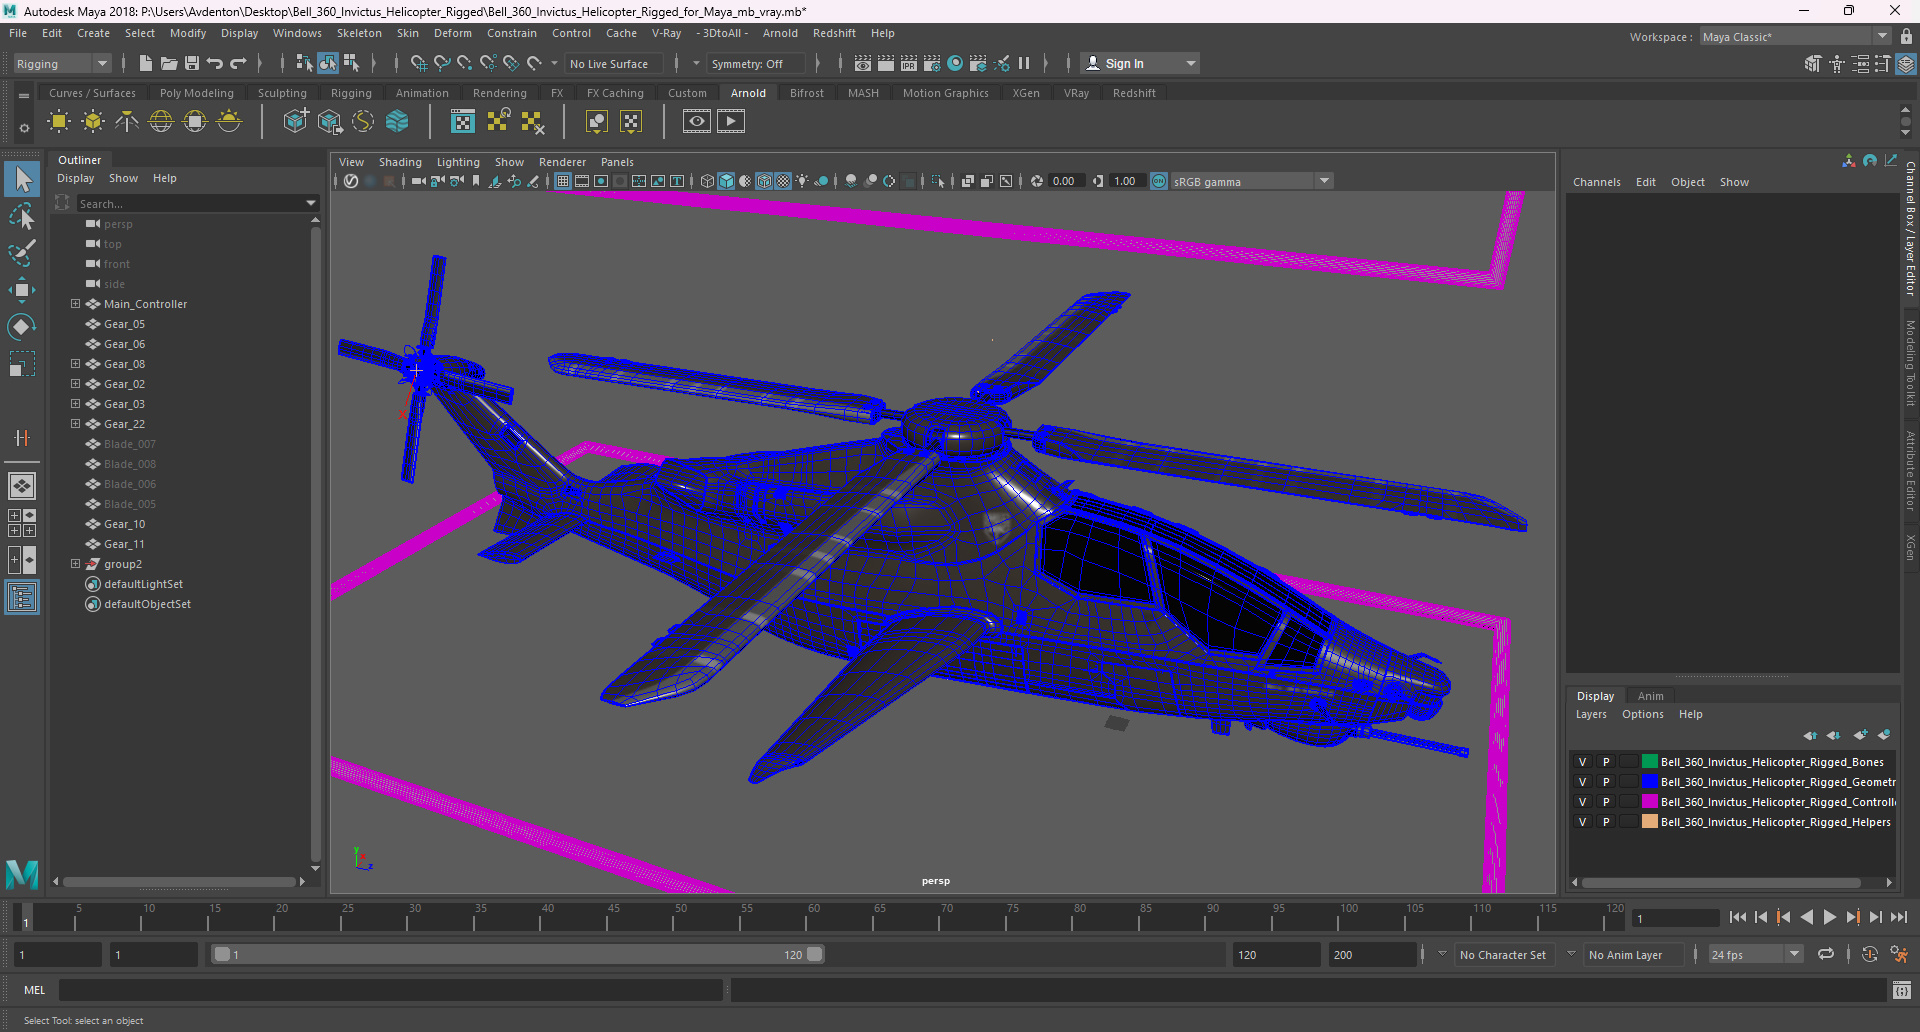Image resolution: width=1920 pixels, height=1032 pixels.
Task: Open the Symmetry Off dropdown
Action: click(755, 64)
